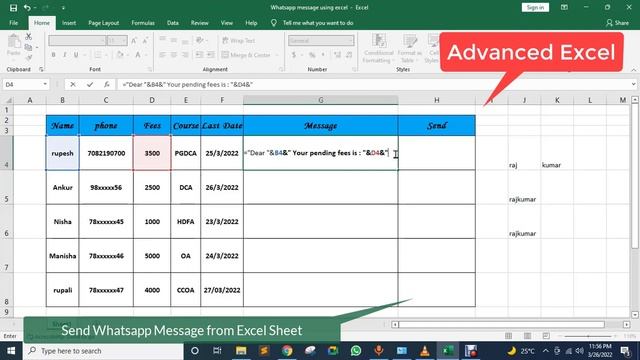Click Type here to search box
The width and height of the screenshot is (640, 360).
point(103,351)
